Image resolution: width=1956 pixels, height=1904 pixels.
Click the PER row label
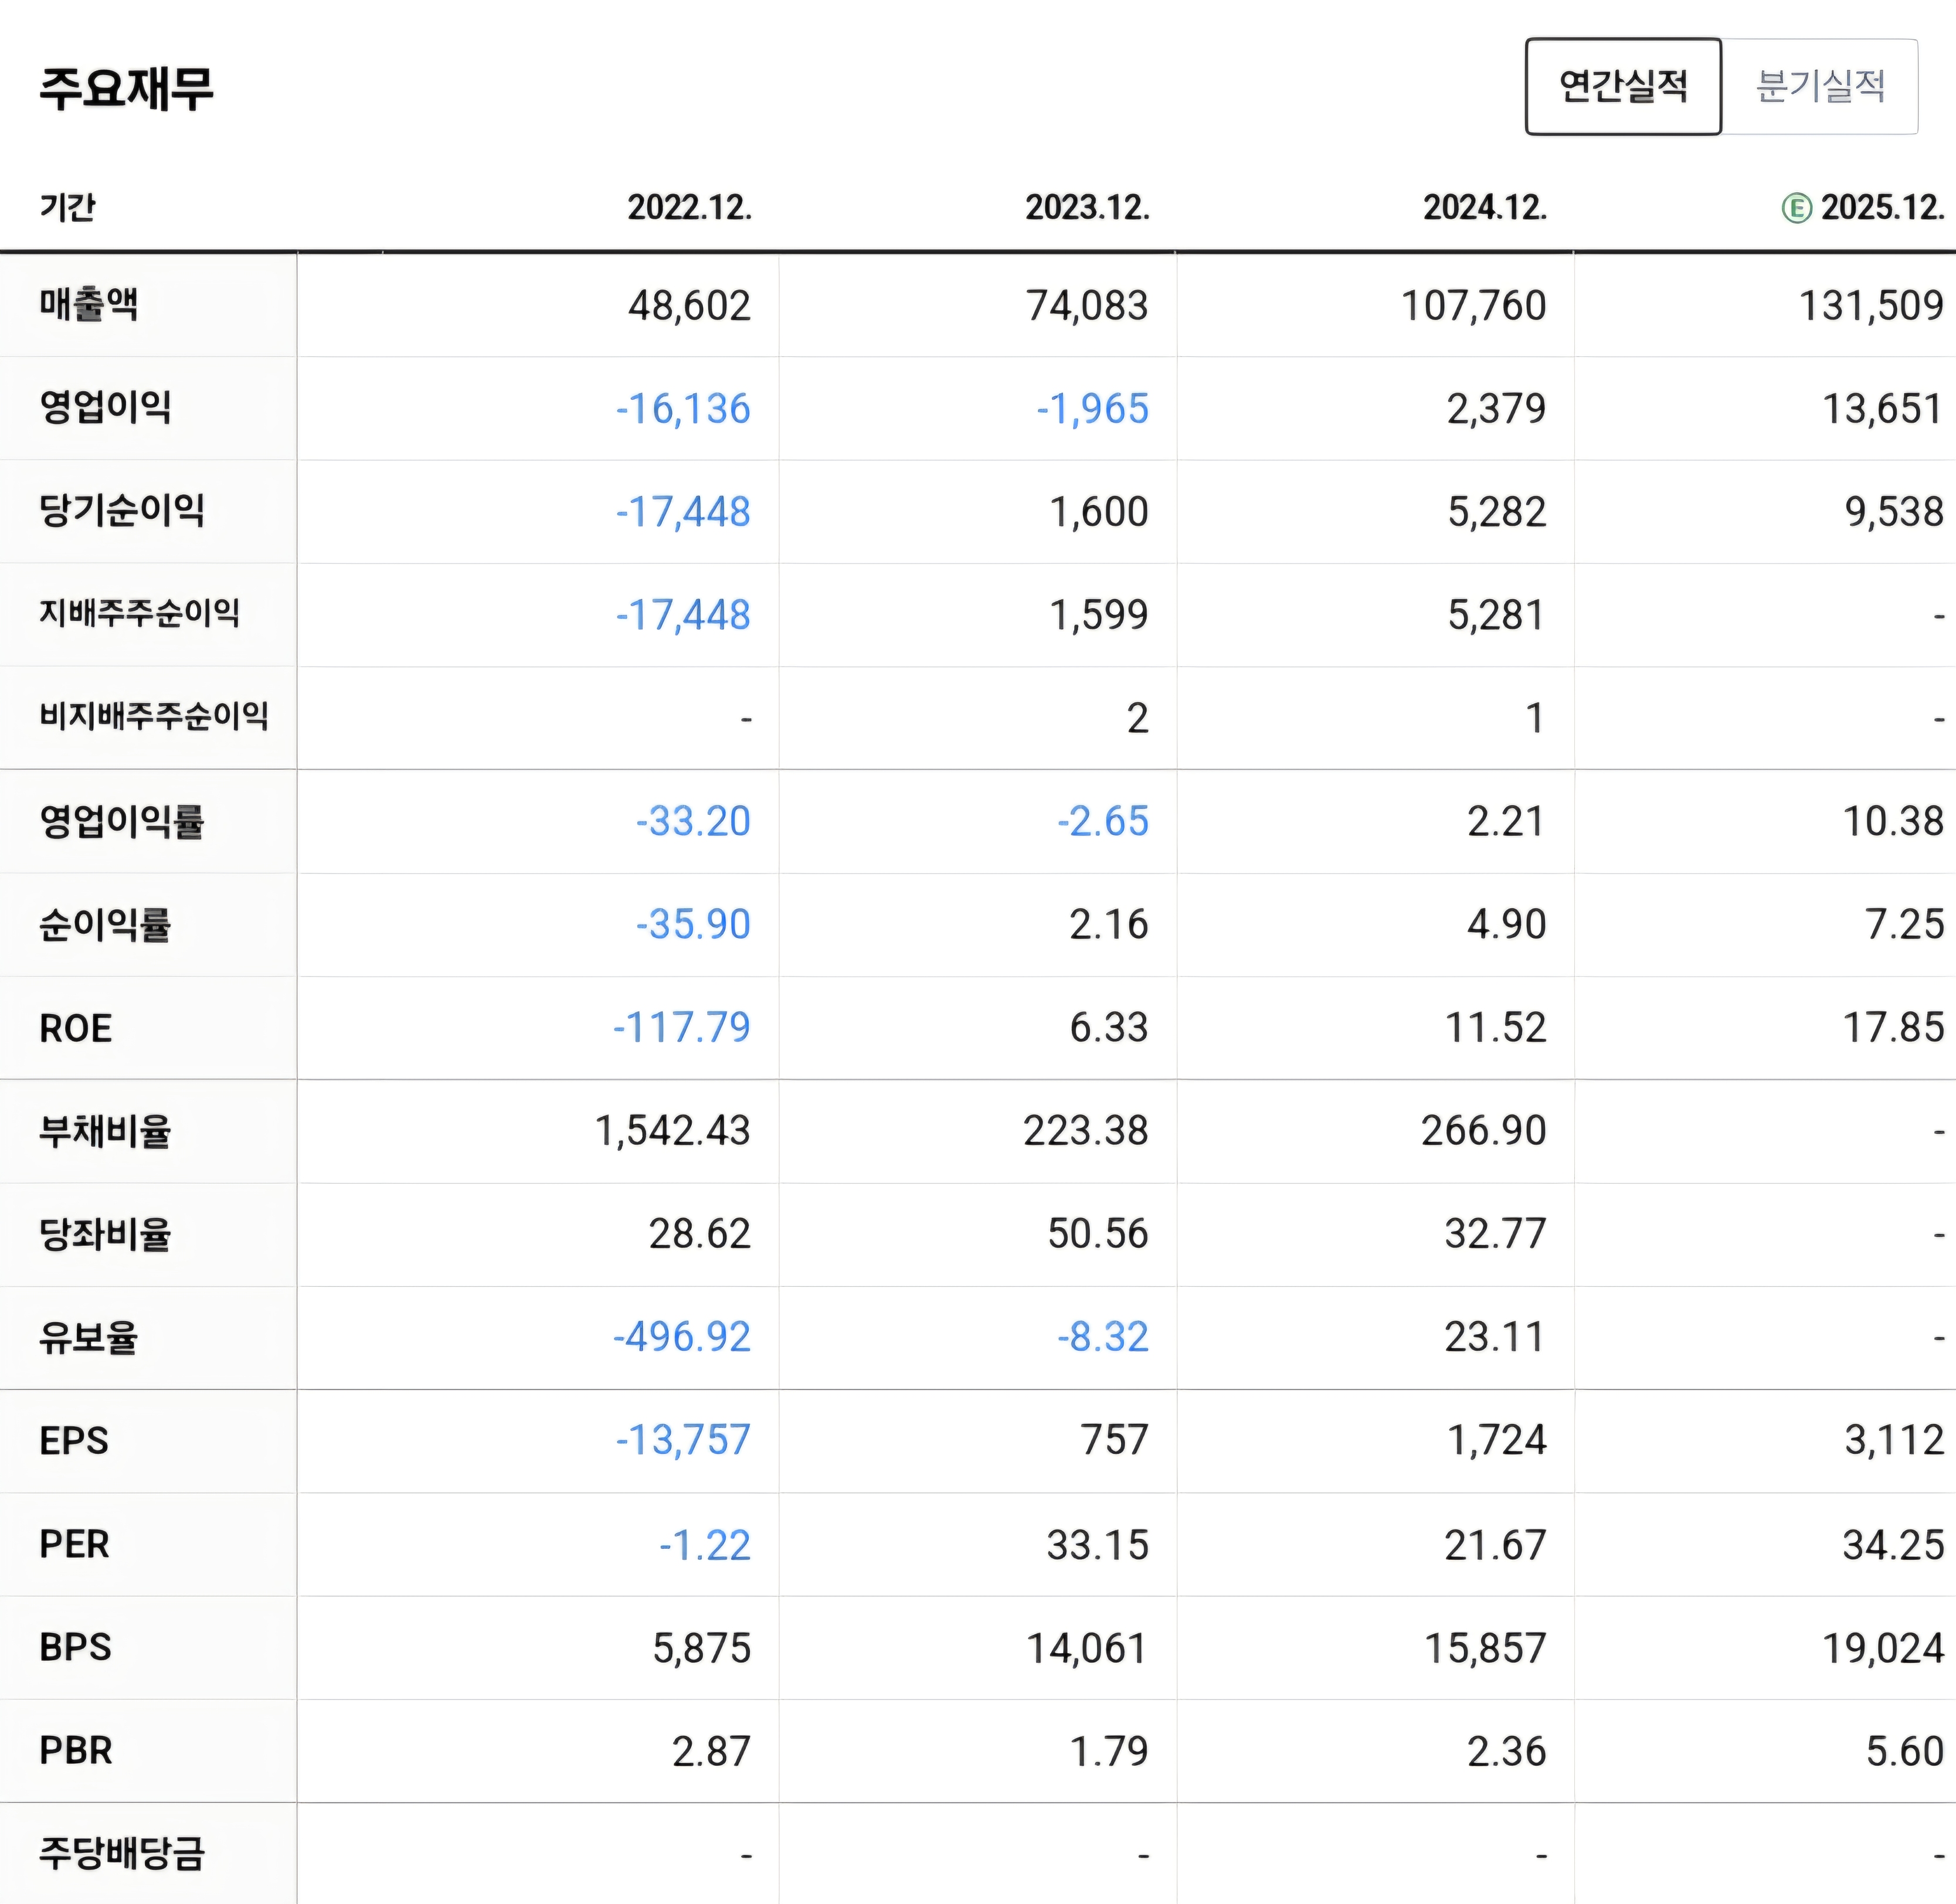click(x=74, y=1544)
